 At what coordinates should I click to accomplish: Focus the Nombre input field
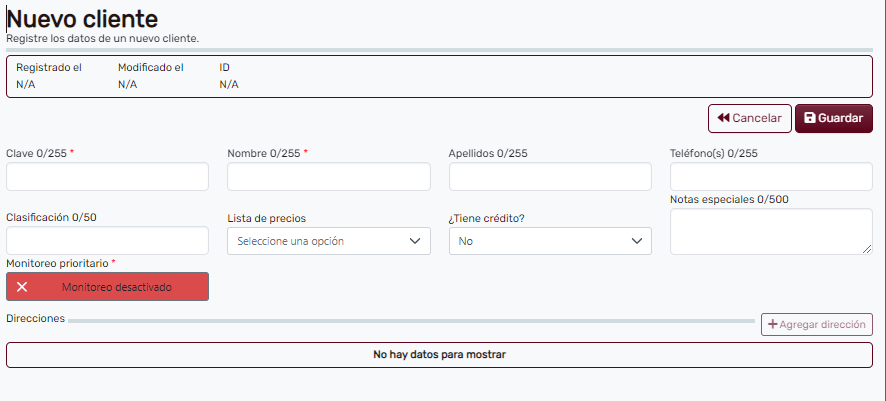coord(329,177)
